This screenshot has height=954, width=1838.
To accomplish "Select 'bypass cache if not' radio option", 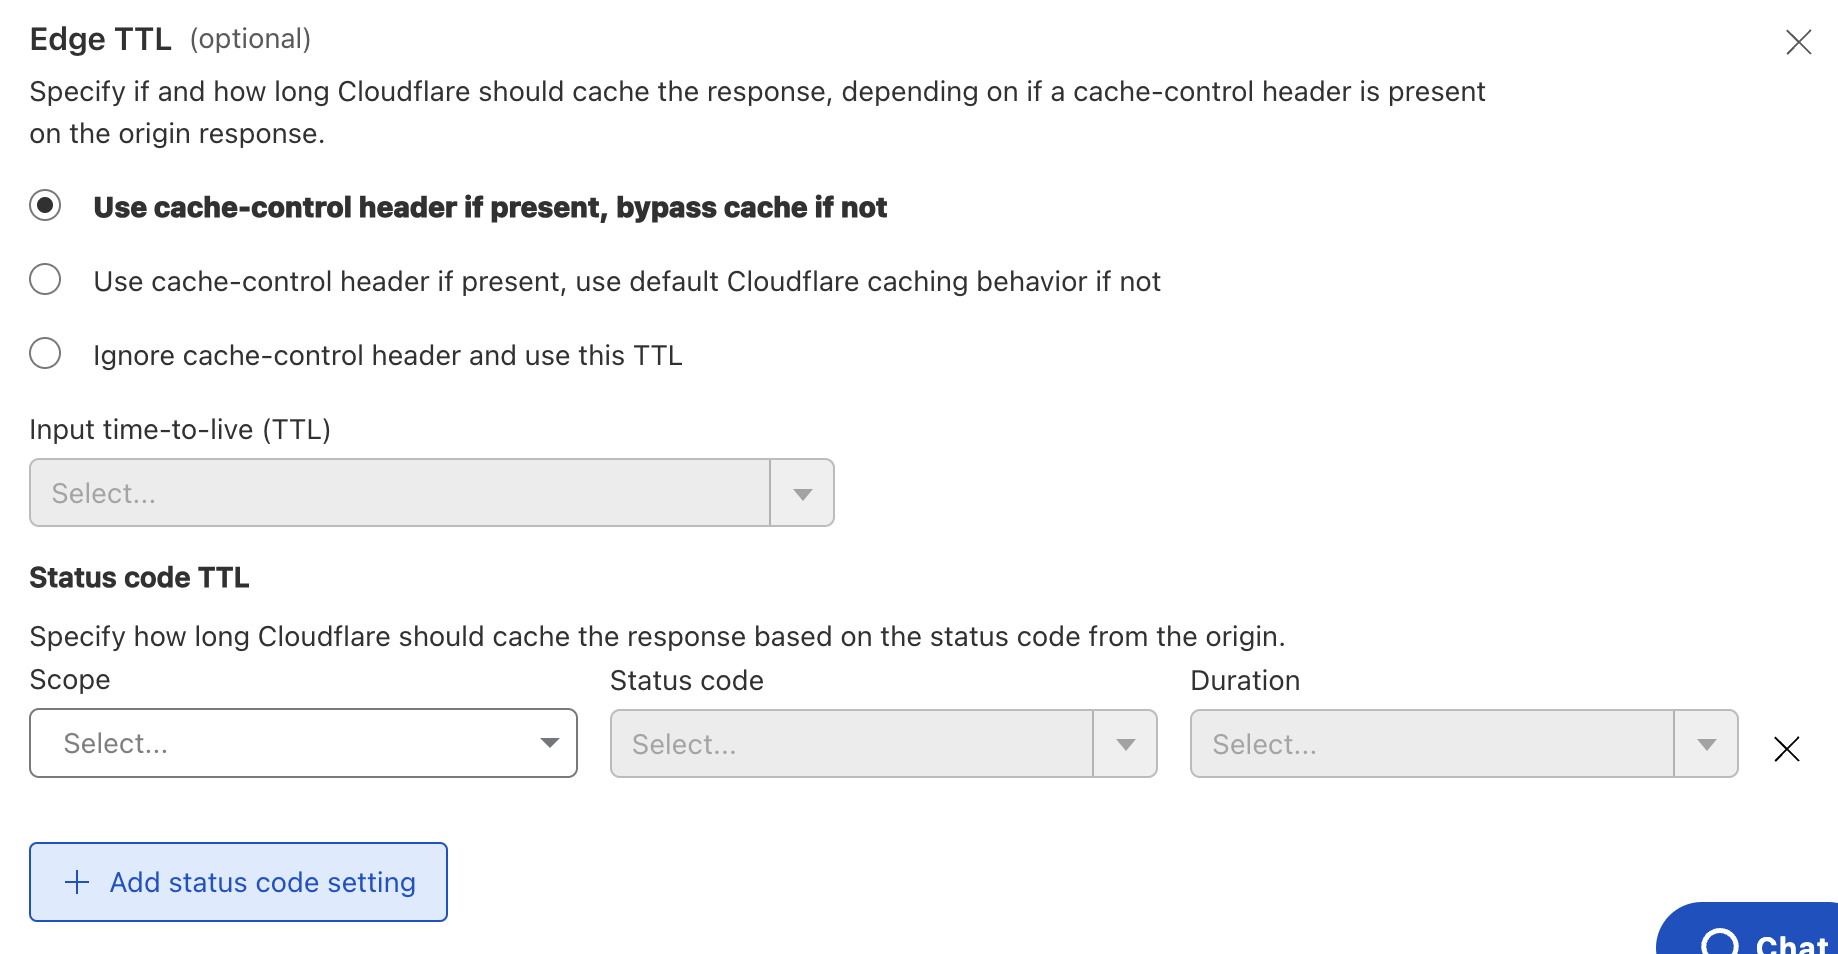I will tap(45, 206).
